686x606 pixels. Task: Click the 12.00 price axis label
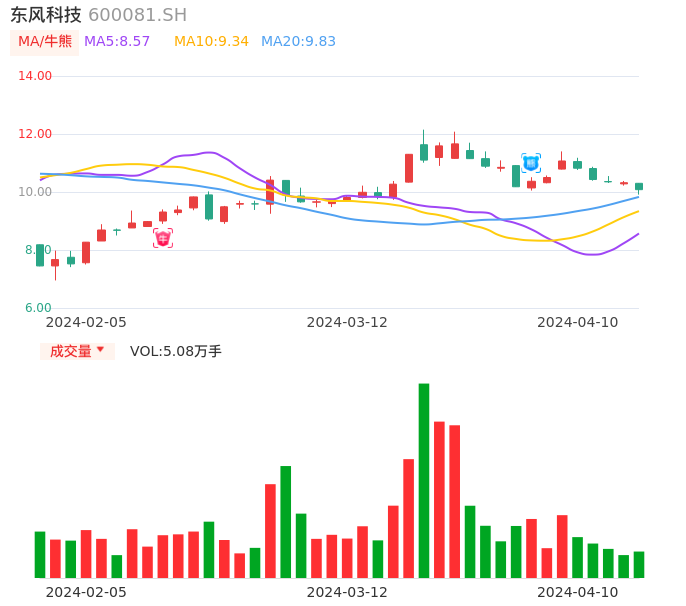pos(35,134)
